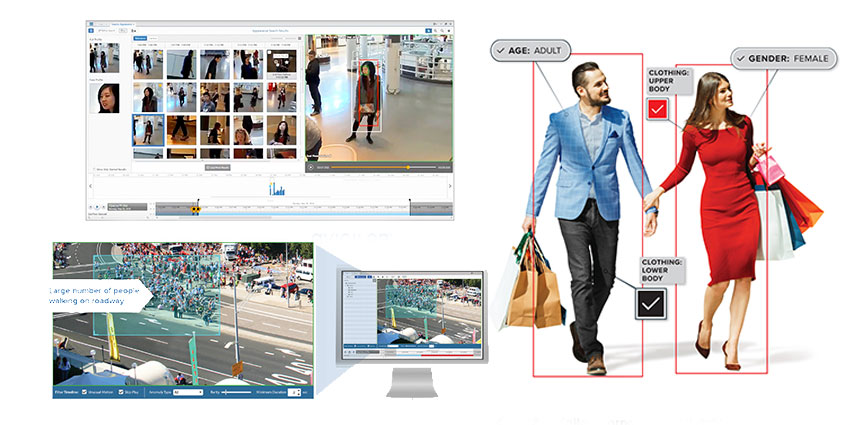850x425 pixels.
Task: Click the right arrow of search histogram
Action: tap(450, 186)
